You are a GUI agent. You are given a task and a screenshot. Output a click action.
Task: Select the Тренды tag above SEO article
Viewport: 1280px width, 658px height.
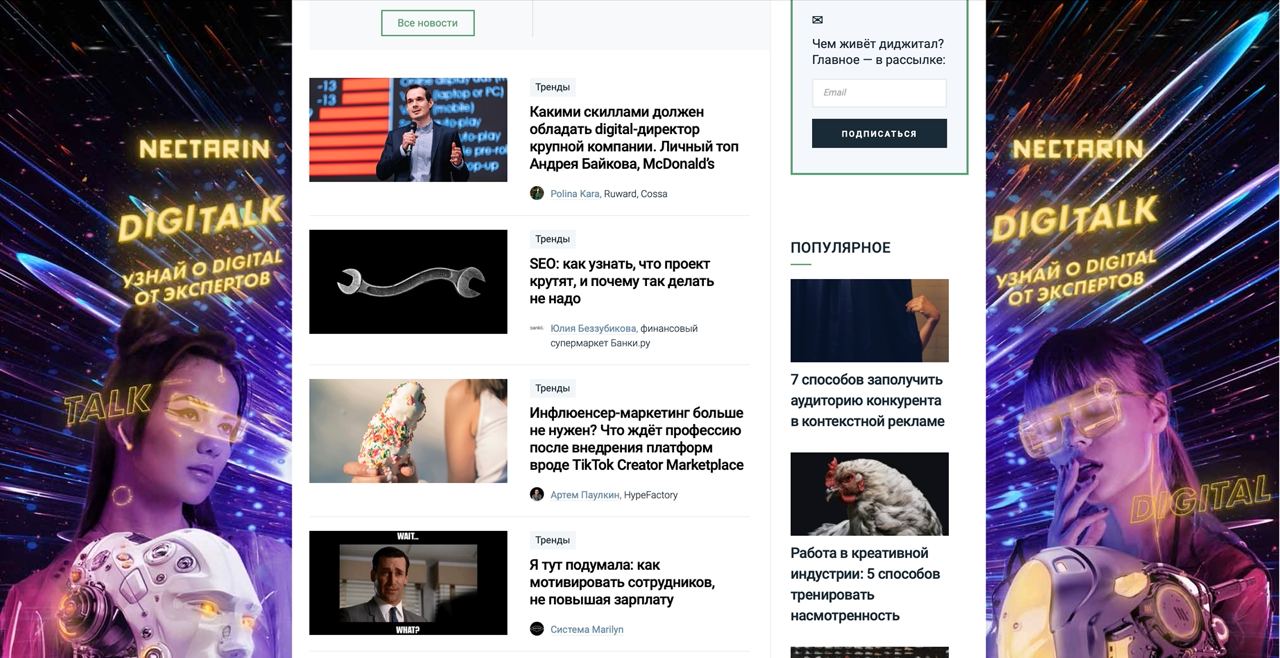coord(552,239)
